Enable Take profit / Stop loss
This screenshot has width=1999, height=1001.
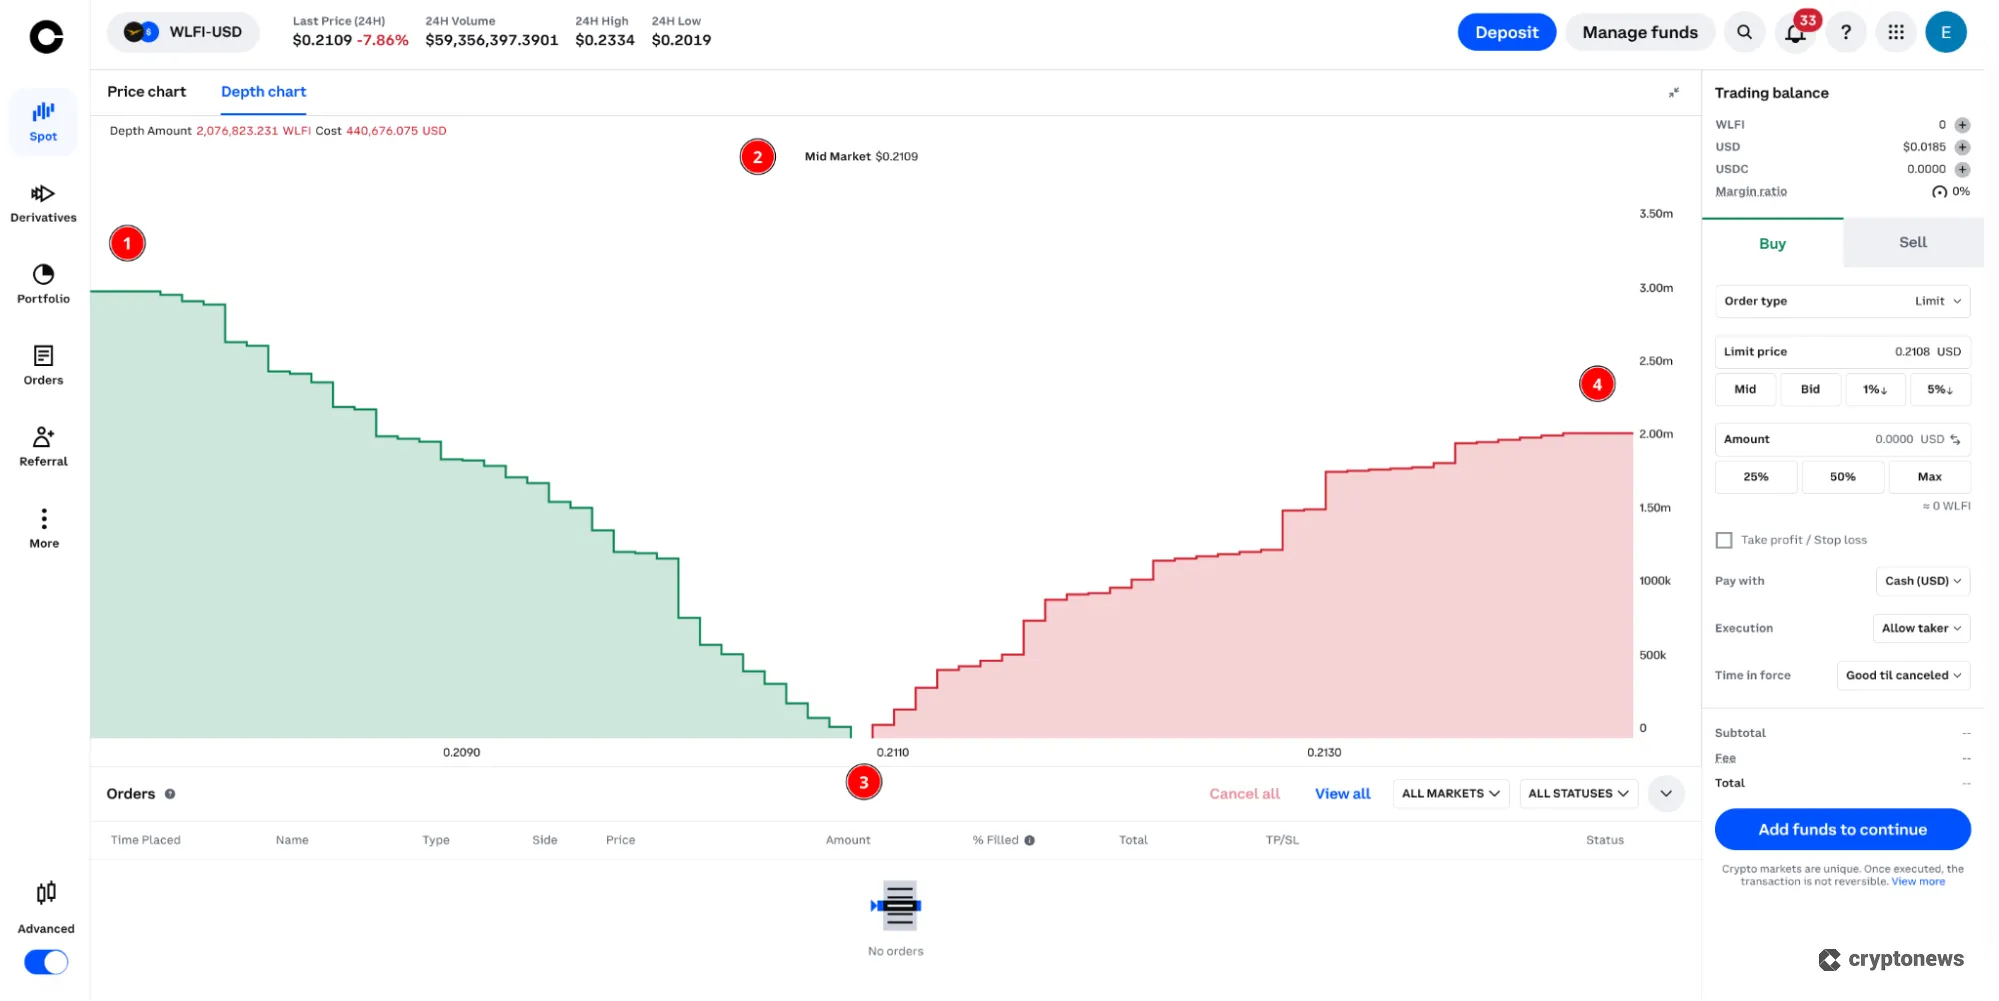point(1724,539)
